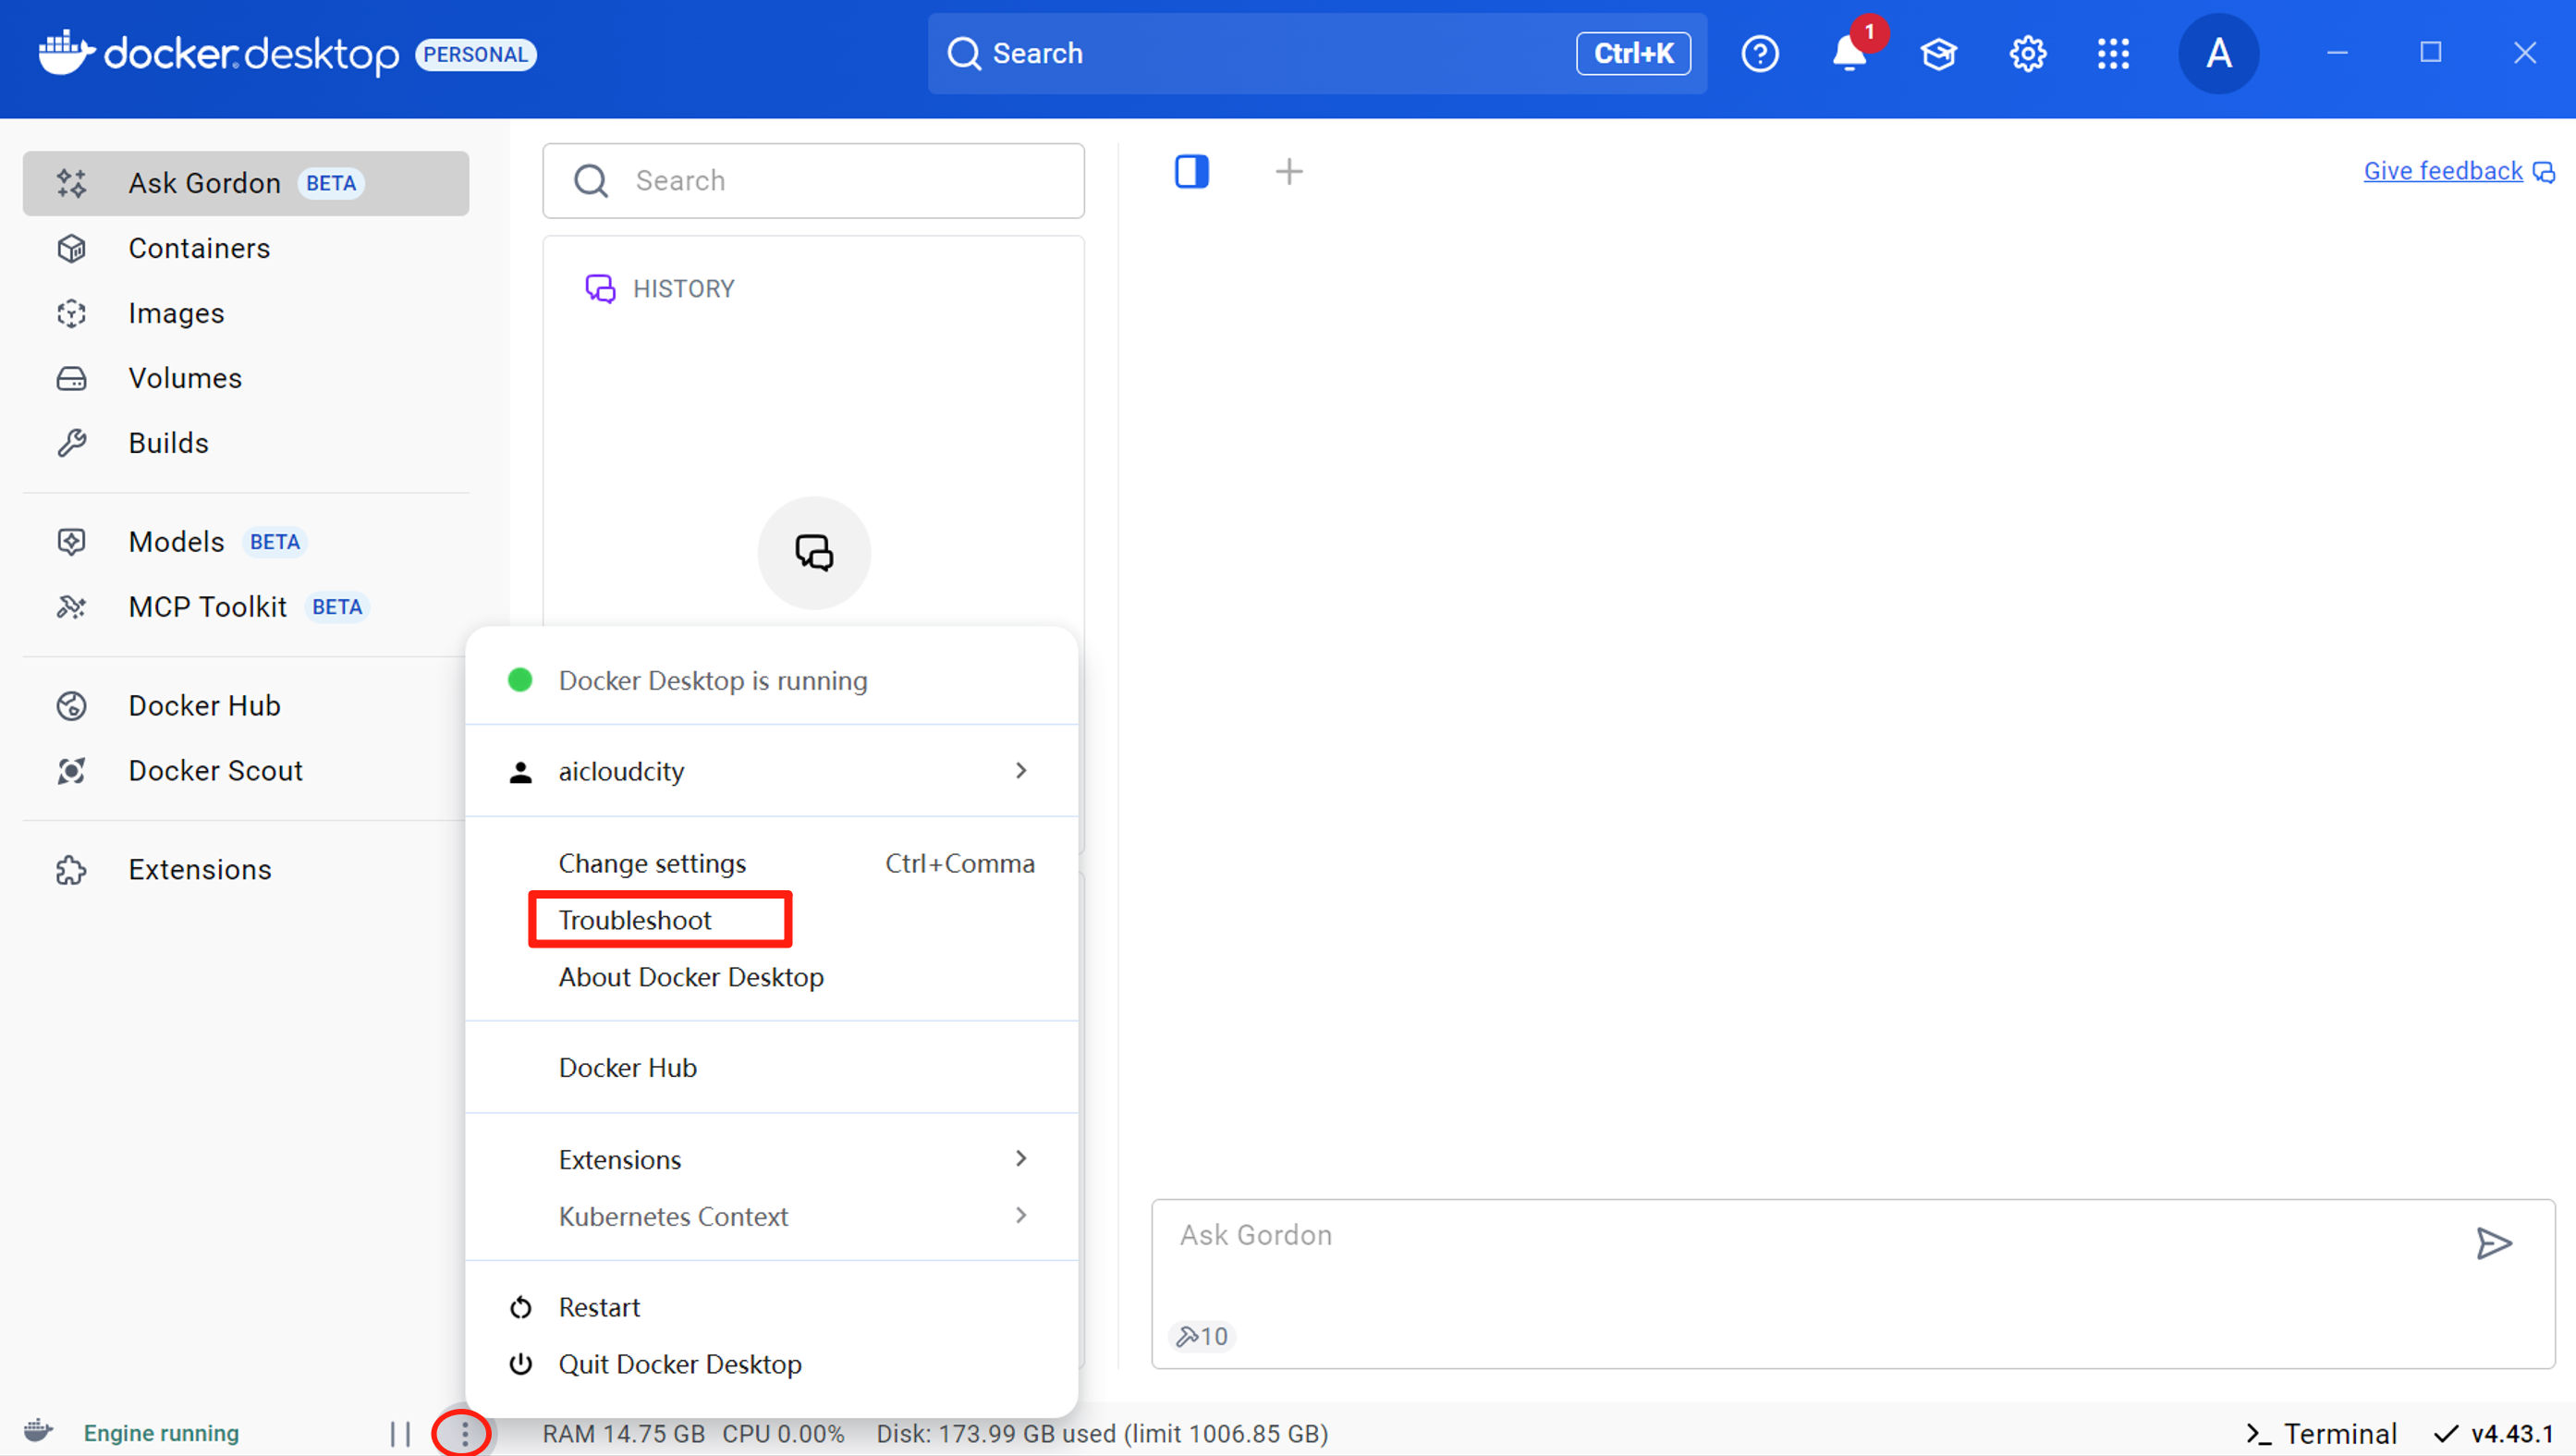Open the Volumes panel
This screenshot has width=2576, height=1456.
pos(185,378)
